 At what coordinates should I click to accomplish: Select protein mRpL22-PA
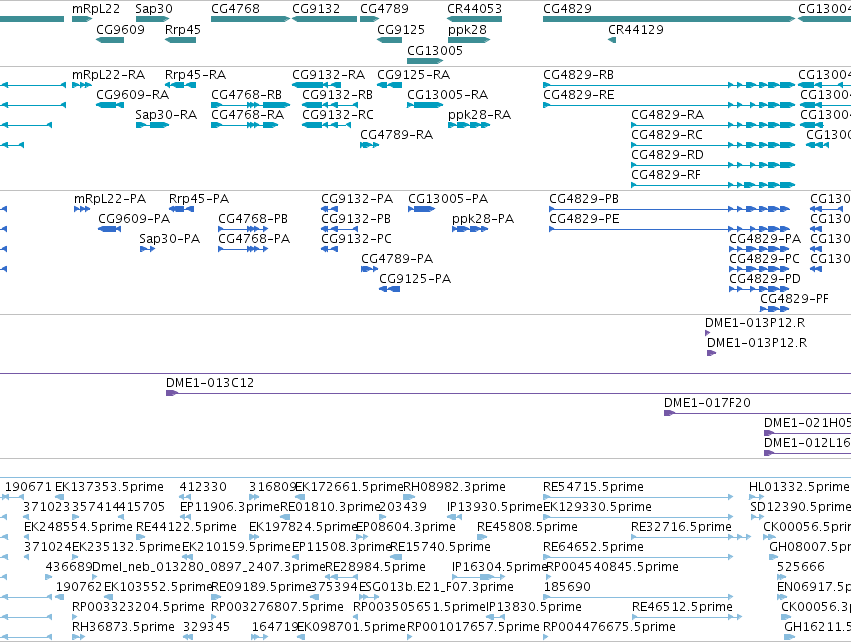pyautogui.click(x=82, y=209)
